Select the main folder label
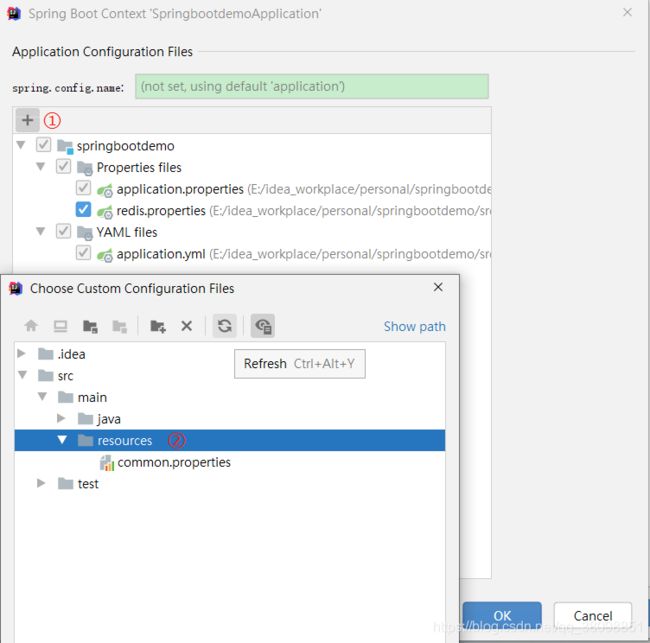 92,398
